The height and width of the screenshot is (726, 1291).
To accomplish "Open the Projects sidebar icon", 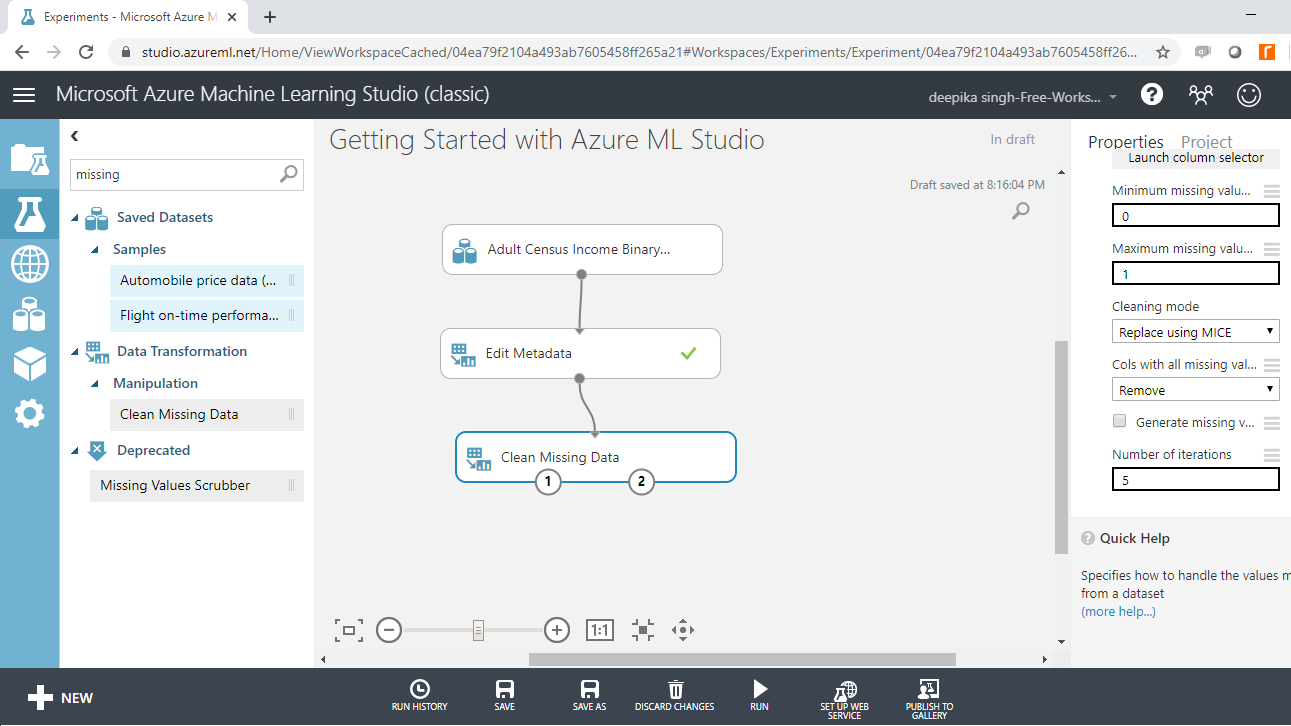I will (x=29, y=158).
